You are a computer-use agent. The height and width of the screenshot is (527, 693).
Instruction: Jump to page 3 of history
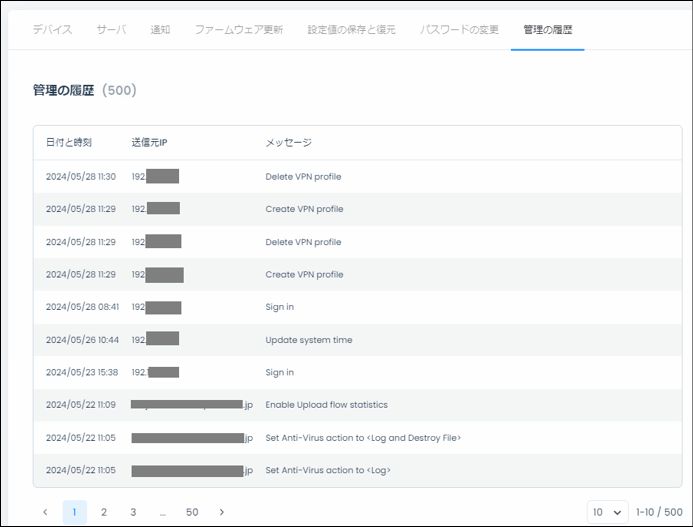tap(133, 512)
